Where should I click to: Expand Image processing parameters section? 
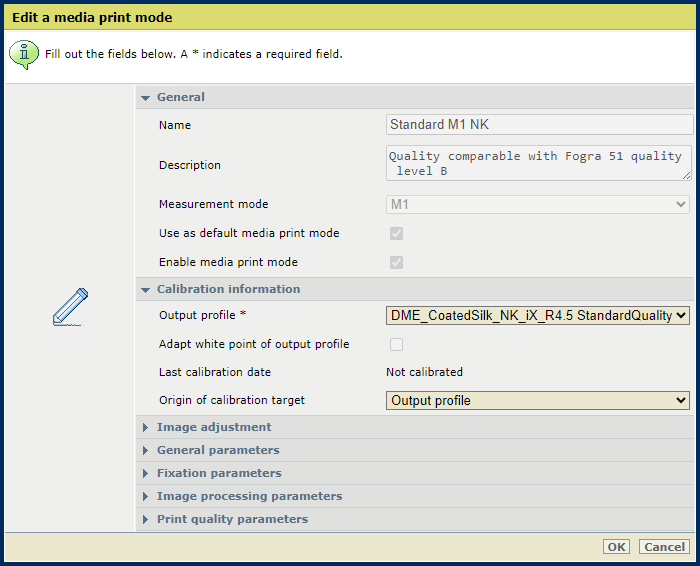point(146,496)
